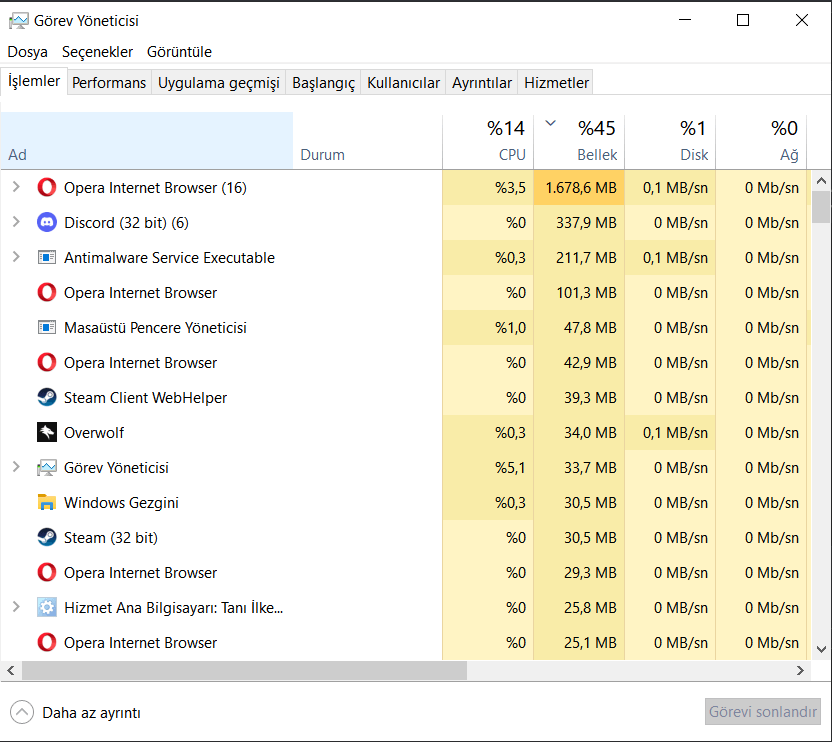The width and height of the screenshot is (832, 742).
Task: Click the Daha az ayrıntı circled arrow icon
Action: click(22, 712)
